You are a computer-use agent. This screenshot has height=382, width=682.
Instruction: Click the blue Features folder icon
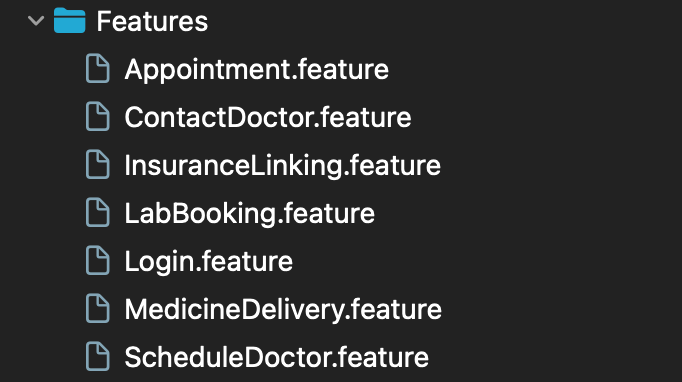pos(70,20)
